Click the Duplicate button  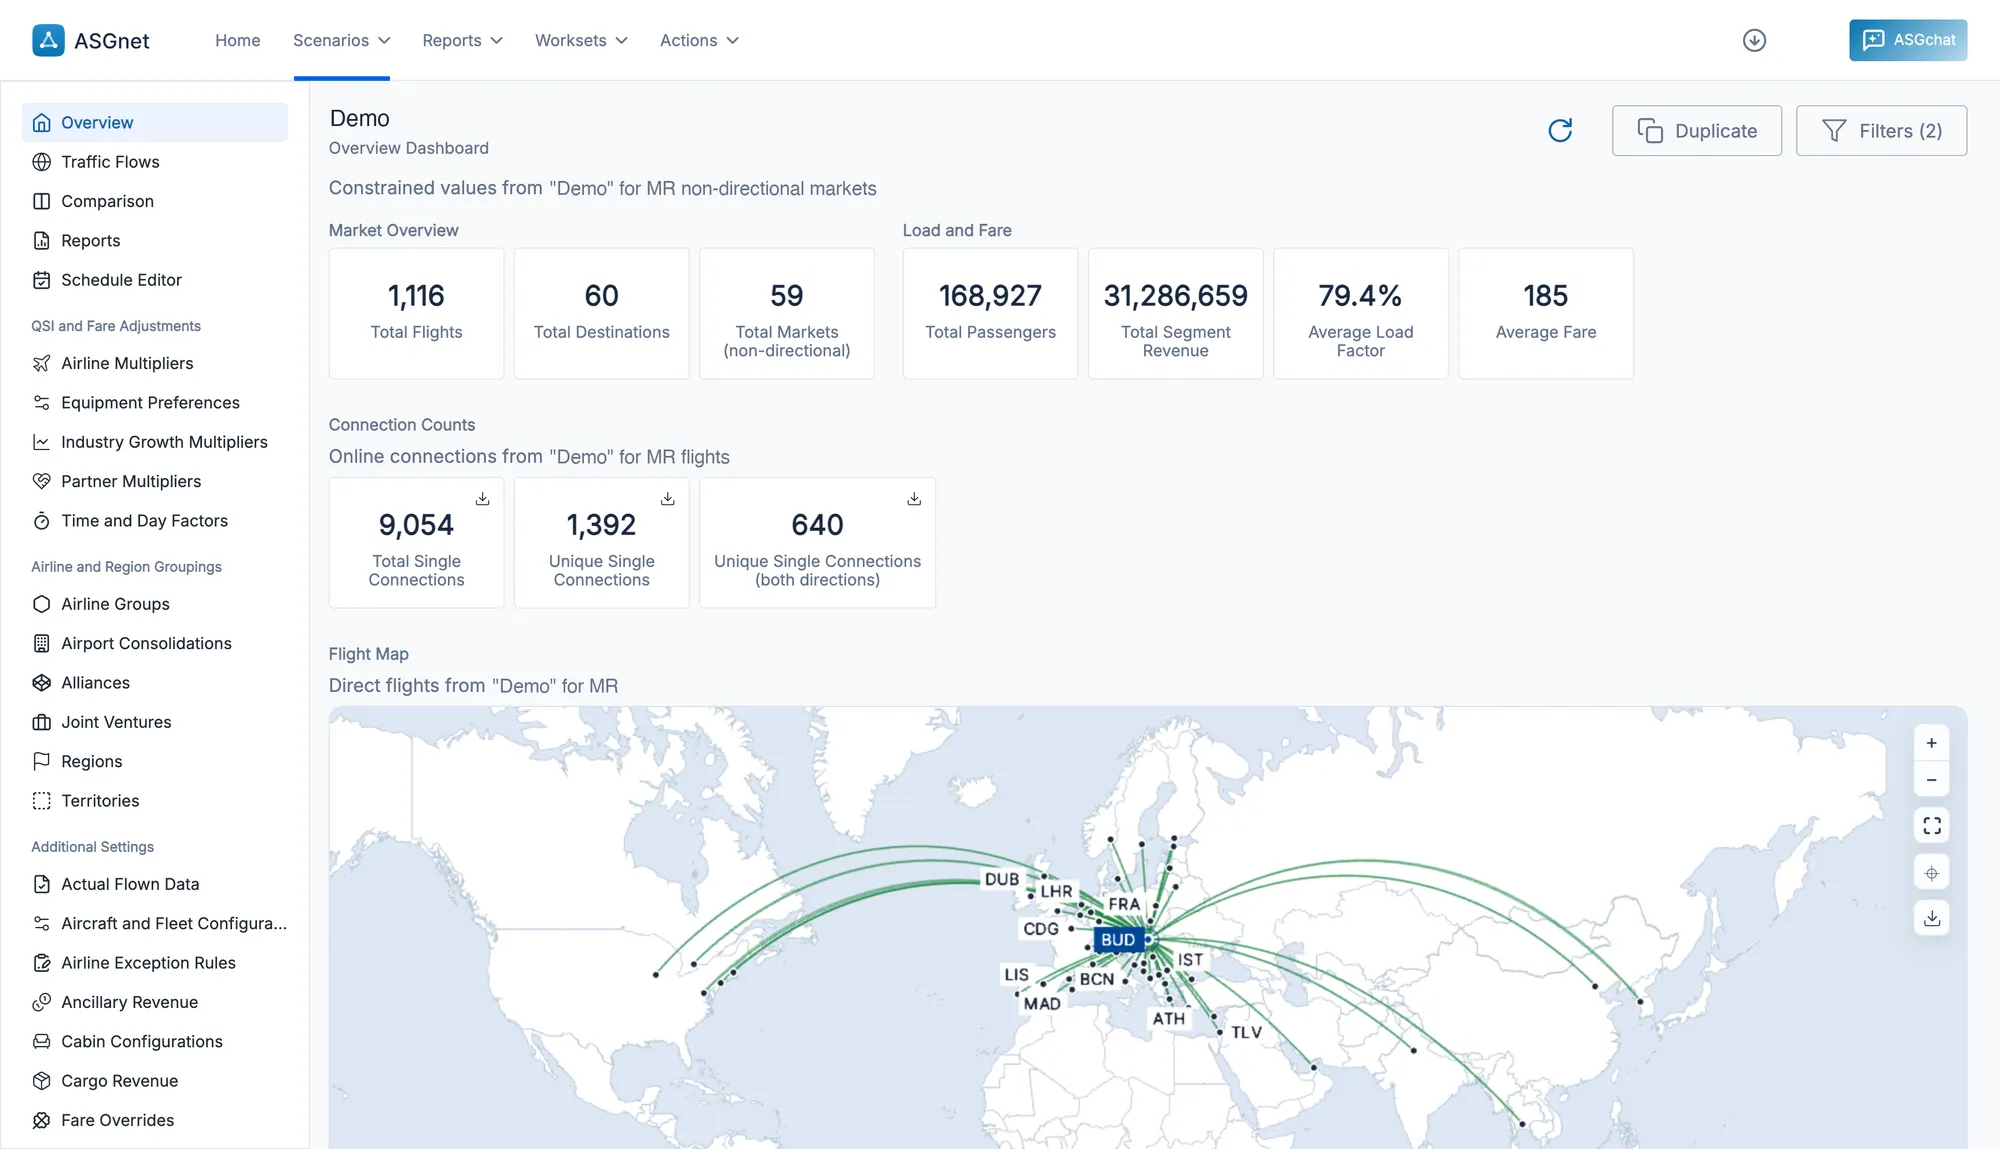pyautogui.click(x=1696, y=130)
